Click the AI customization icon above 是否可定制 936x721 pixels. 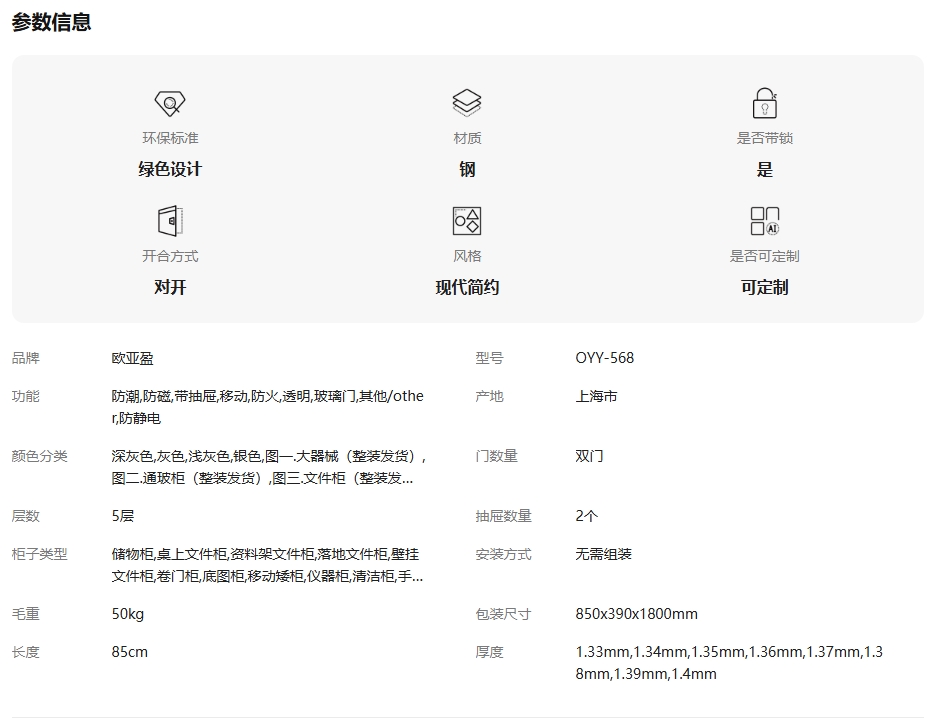764,221
